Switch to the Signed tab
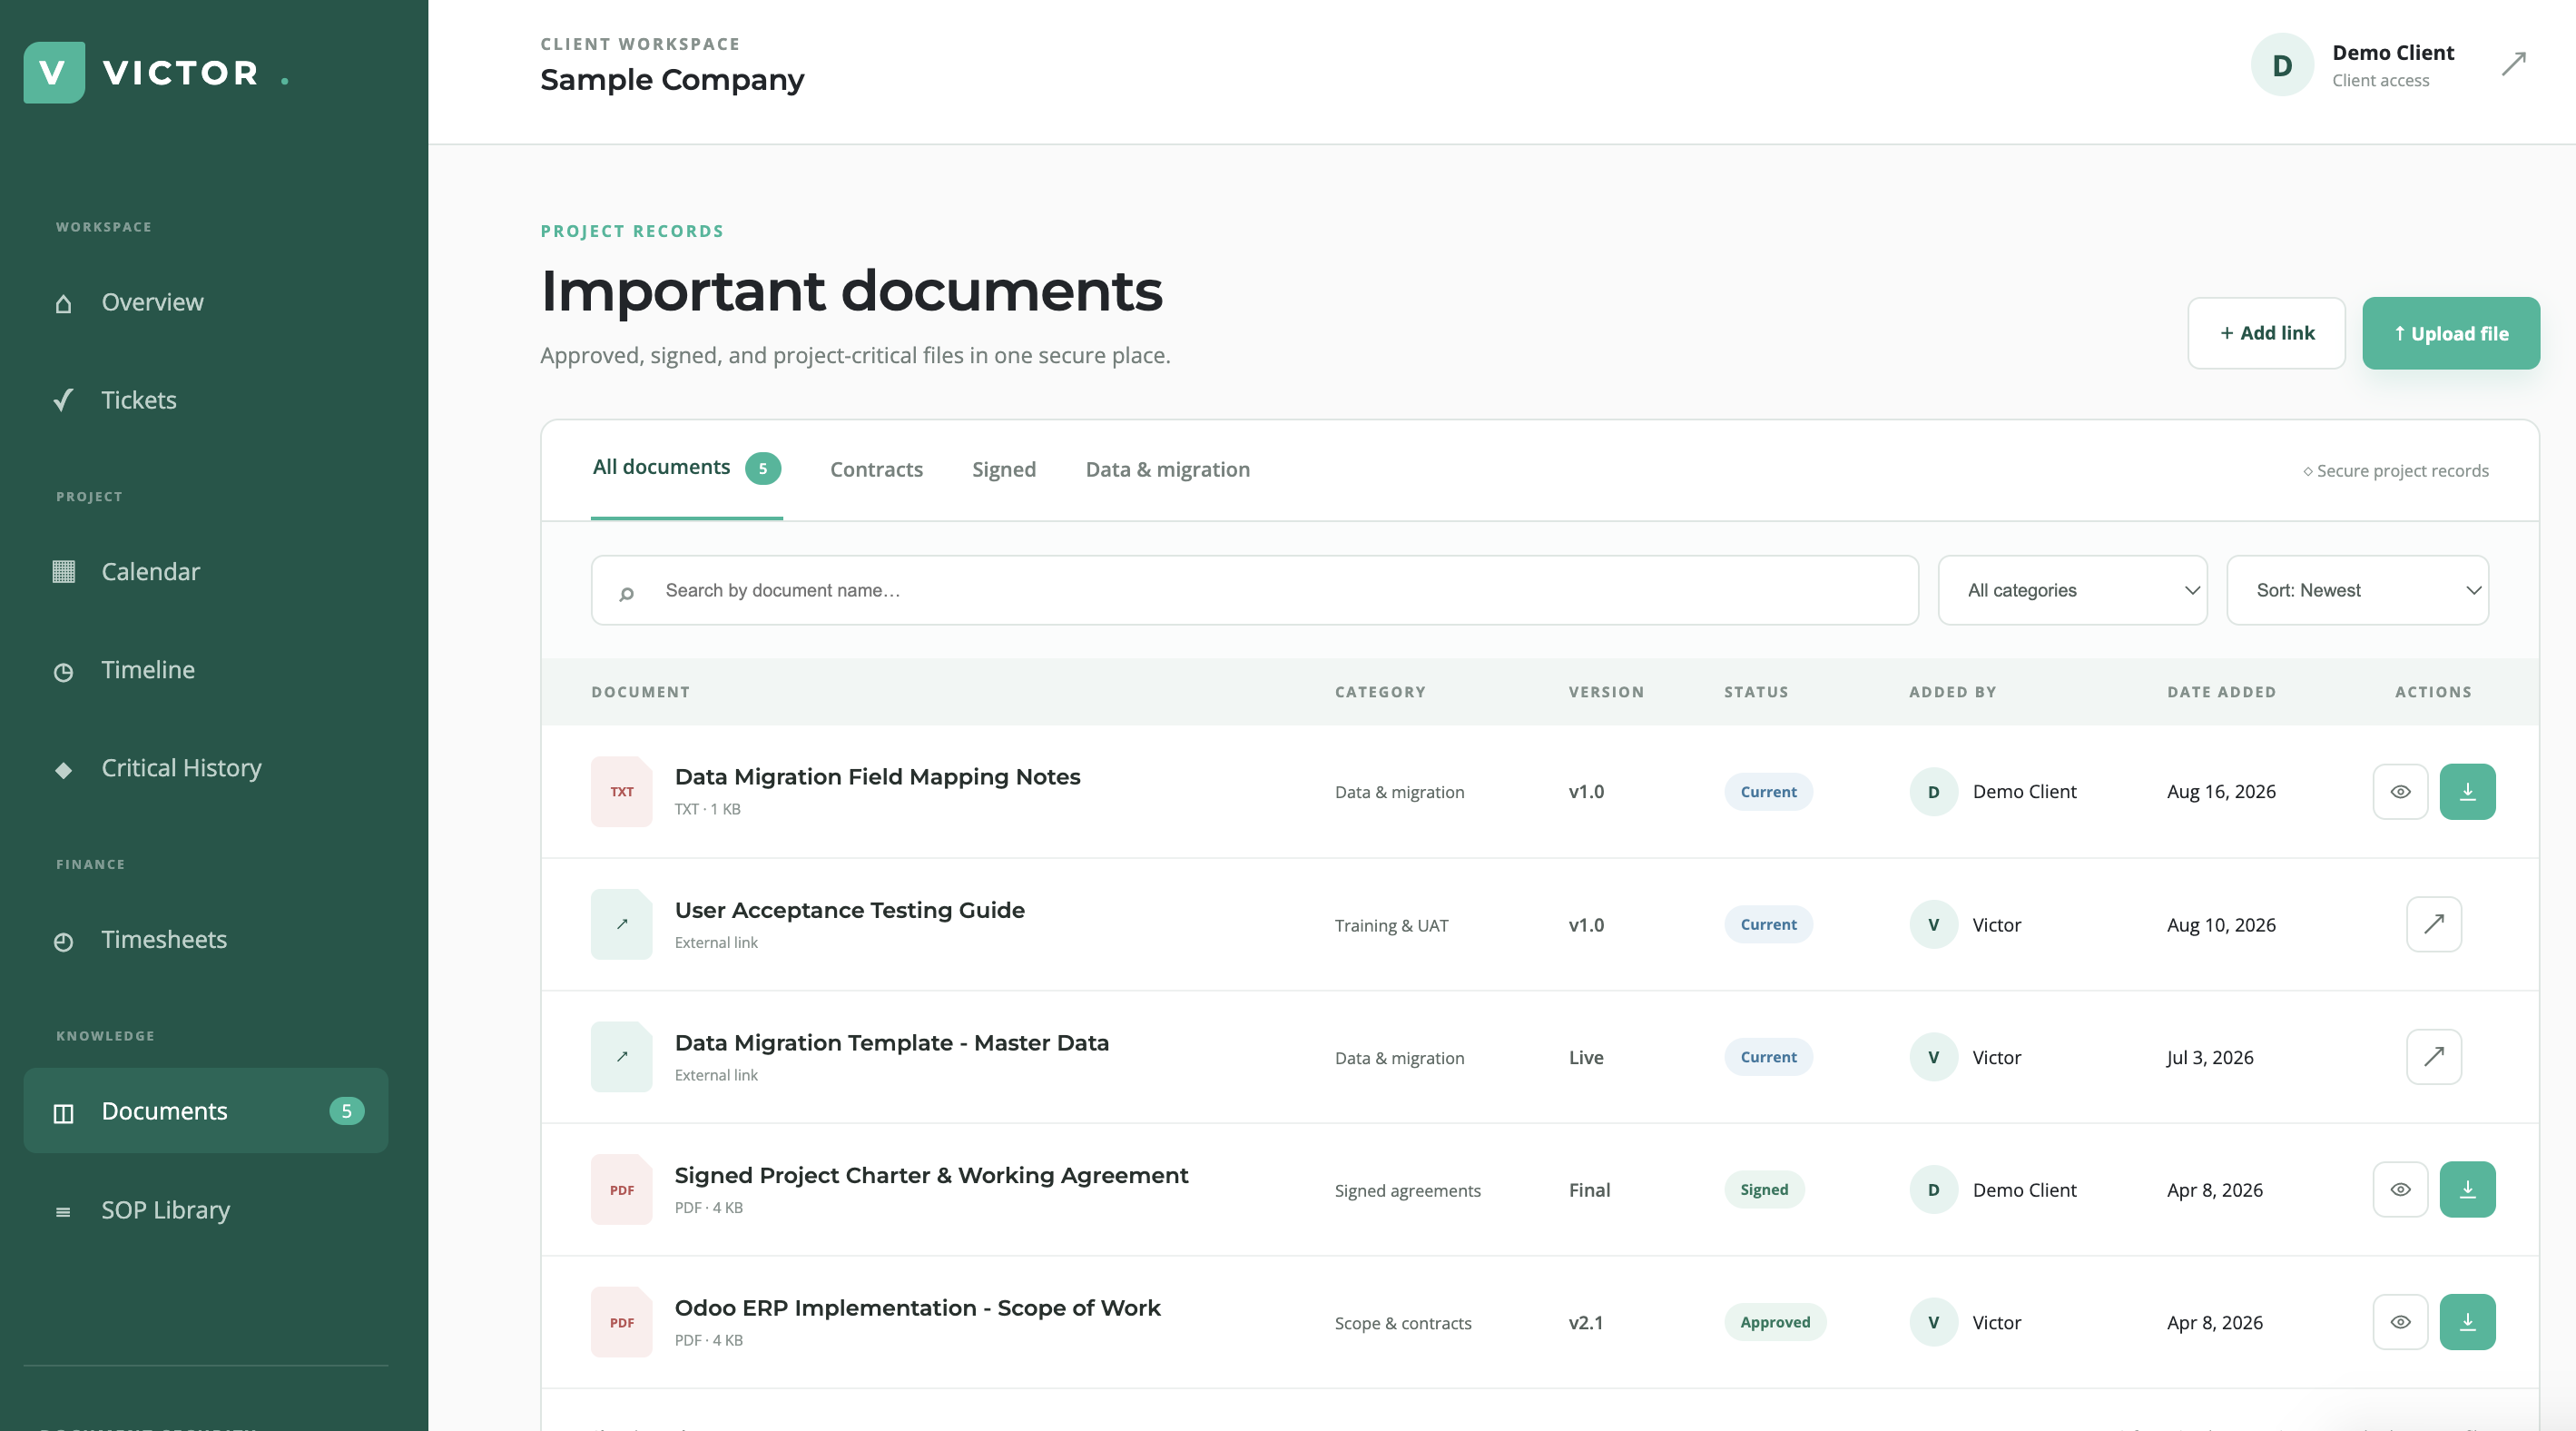 (1003, 469)
